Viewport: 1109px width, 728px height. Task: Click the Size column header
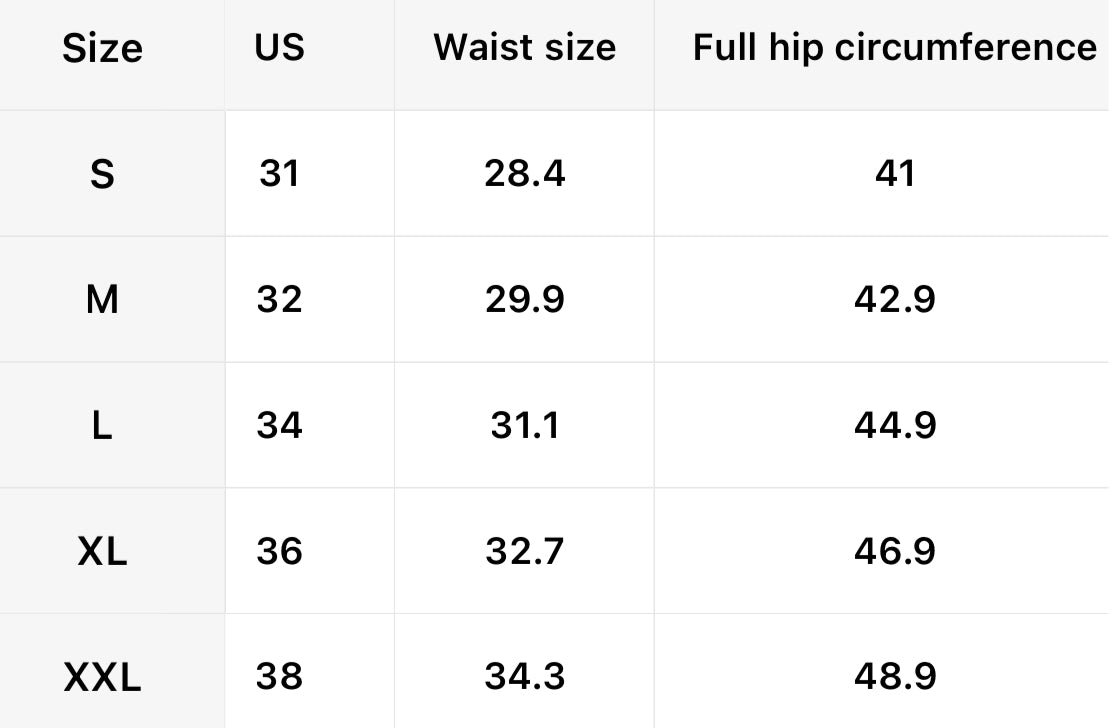(102, 49)
